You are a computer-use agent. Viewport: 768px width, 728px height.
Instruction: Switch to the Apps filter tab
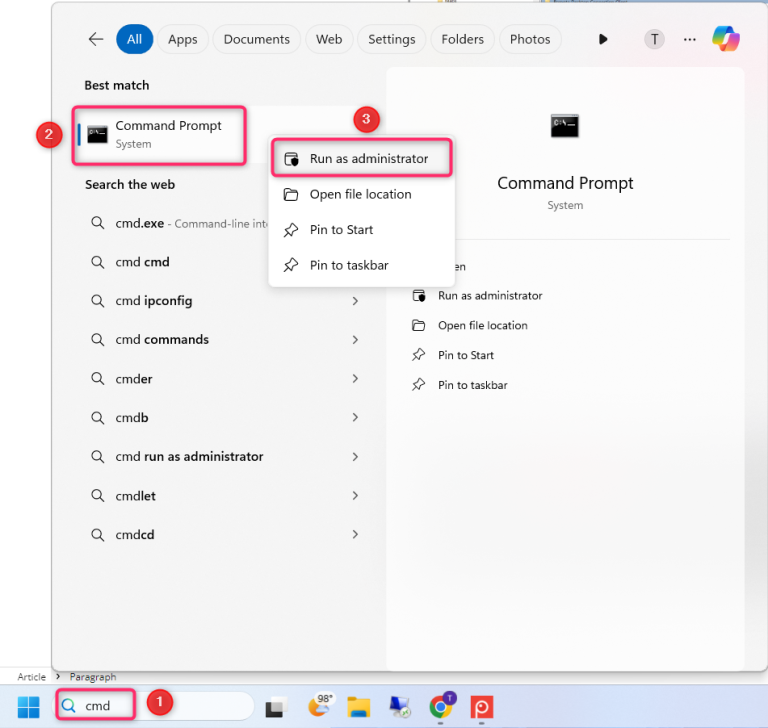click(182, 39)
